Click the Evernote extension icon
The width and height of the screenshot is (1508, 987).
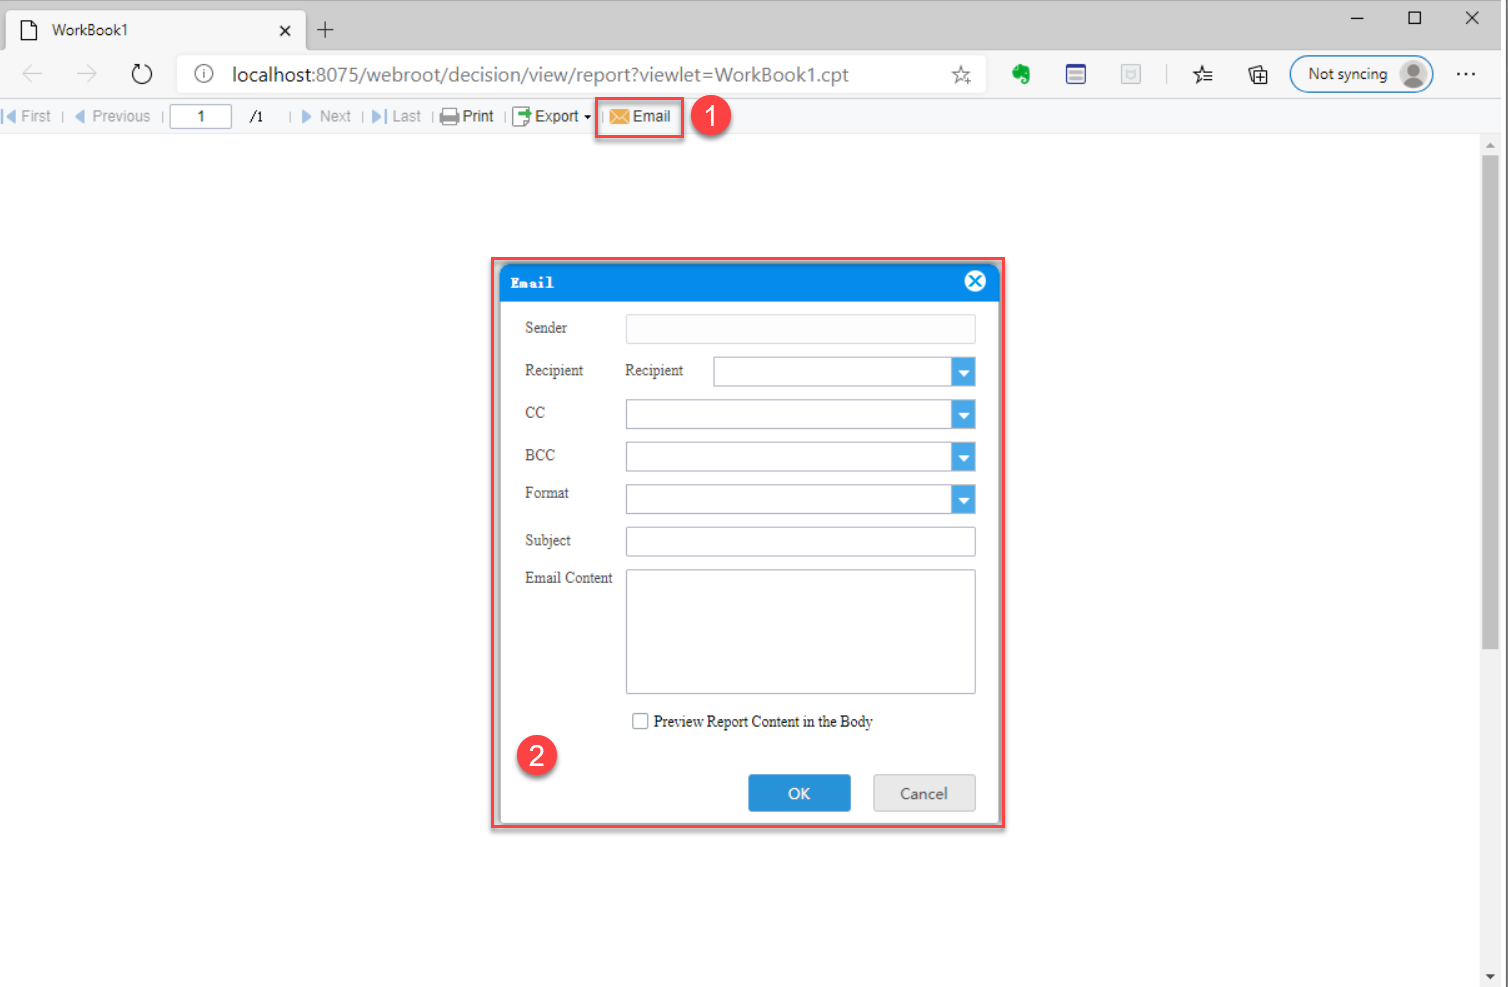[x=1021, y=74]
